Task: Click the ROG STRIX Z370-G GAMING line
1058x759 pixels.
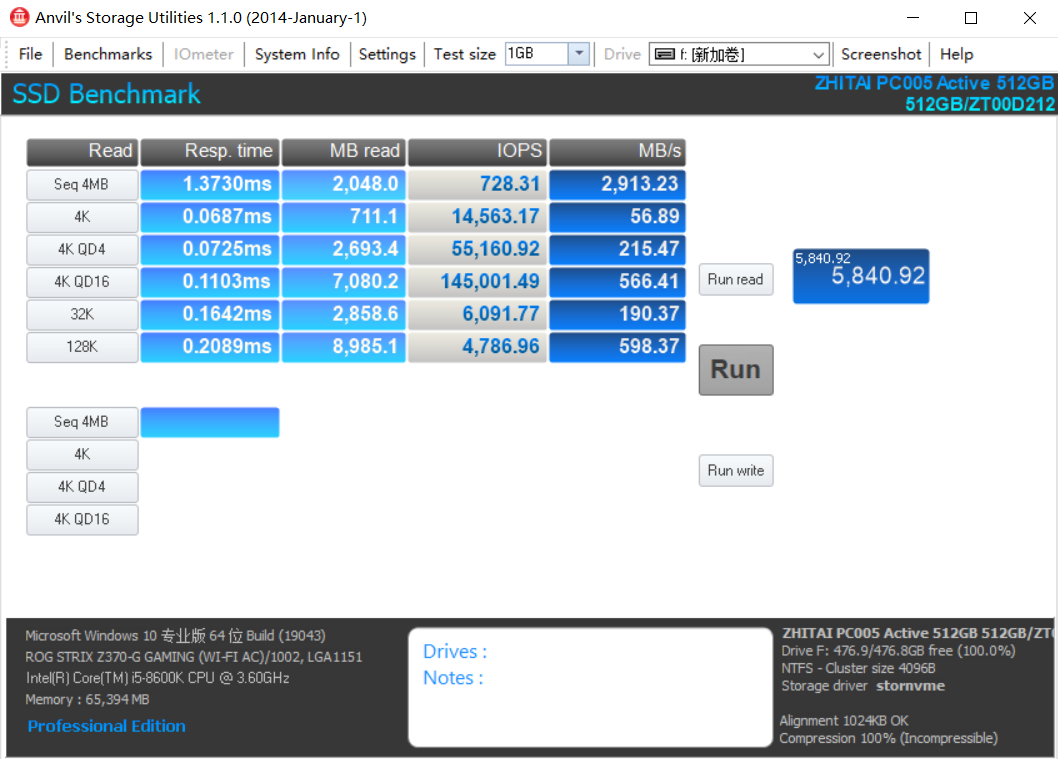Action: click(x=194, y=656)
